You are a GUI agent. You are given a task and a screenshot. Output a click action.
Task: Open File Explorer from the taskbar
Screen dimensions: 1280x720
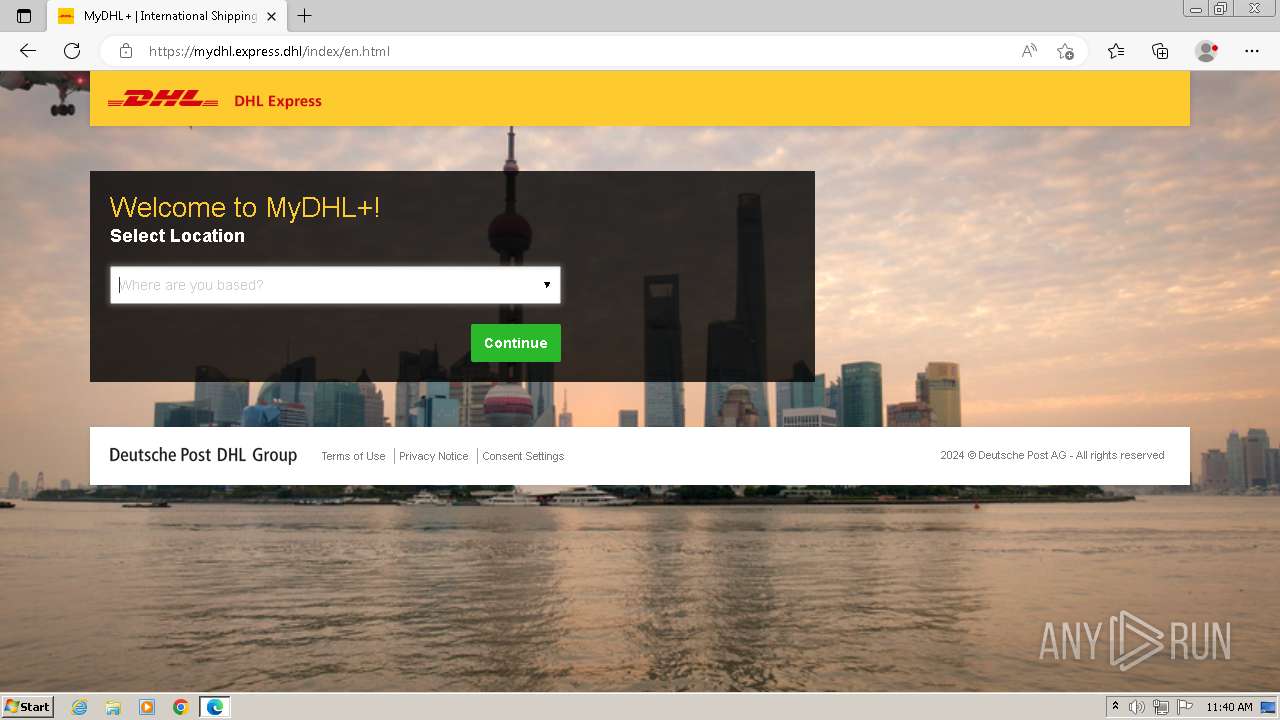[x=113, y=707]
